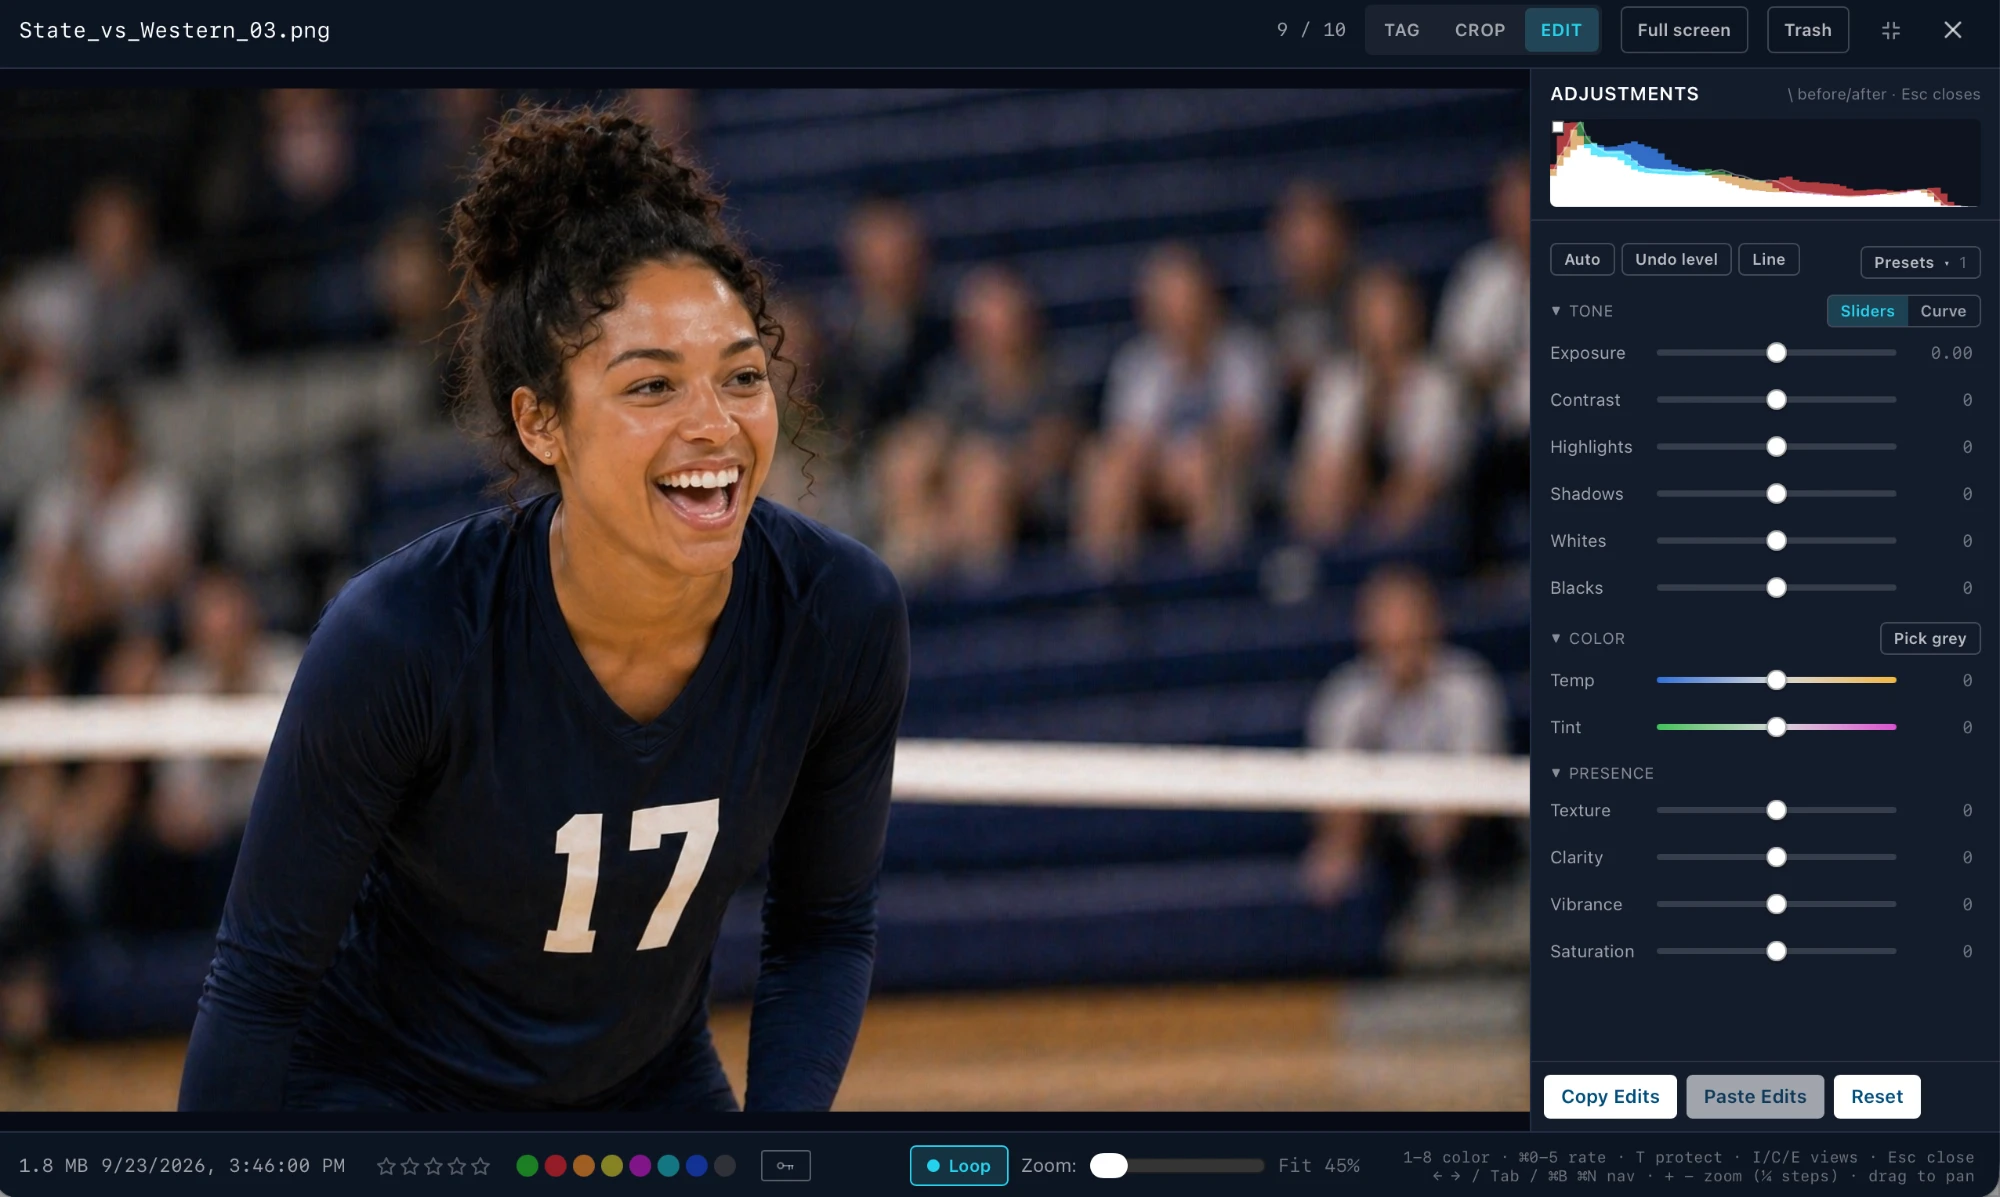Click the Exposure slider handle
The width and height of the screenshot is (2000, 1197).
[1776, 353]
